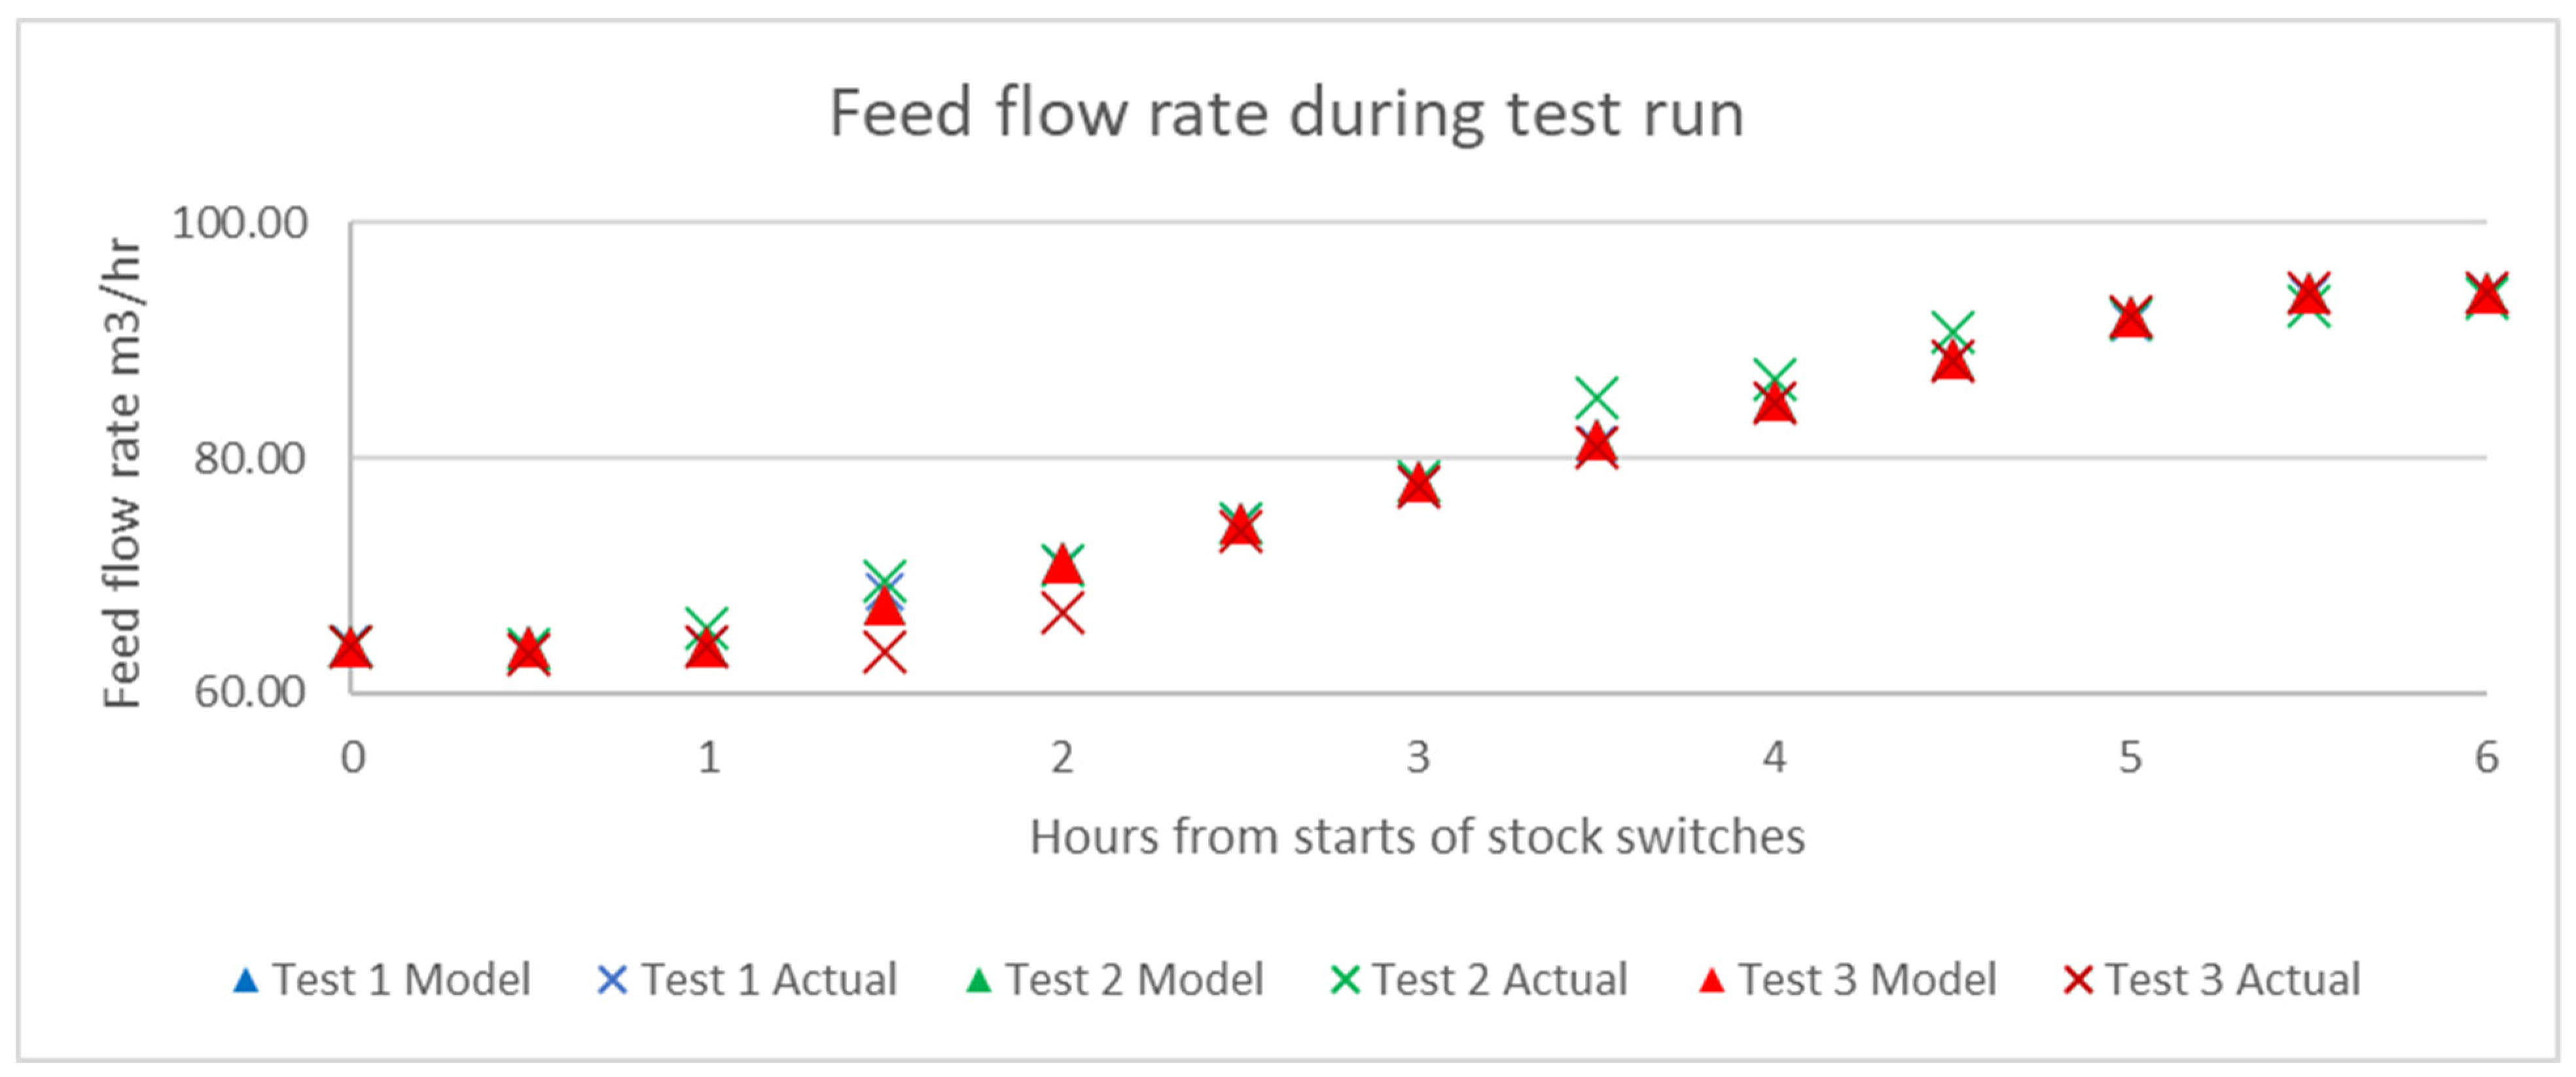Select the horizontal axis label 6
Viewport: 2576px width, 1077px height.
2487,758
